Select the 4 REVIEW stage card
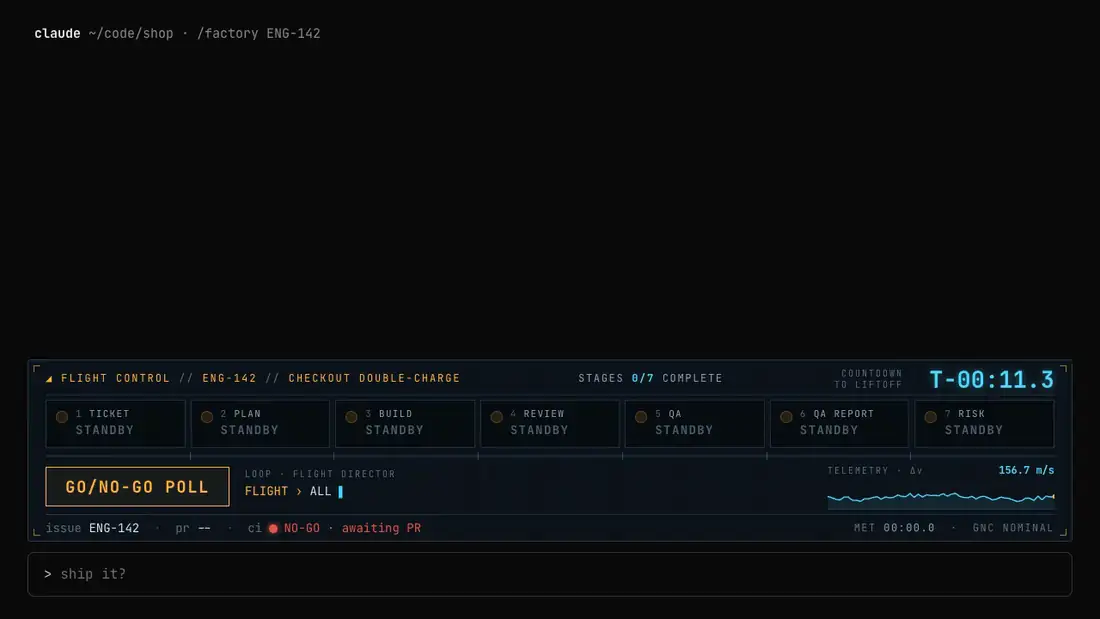 coord(550,423)
